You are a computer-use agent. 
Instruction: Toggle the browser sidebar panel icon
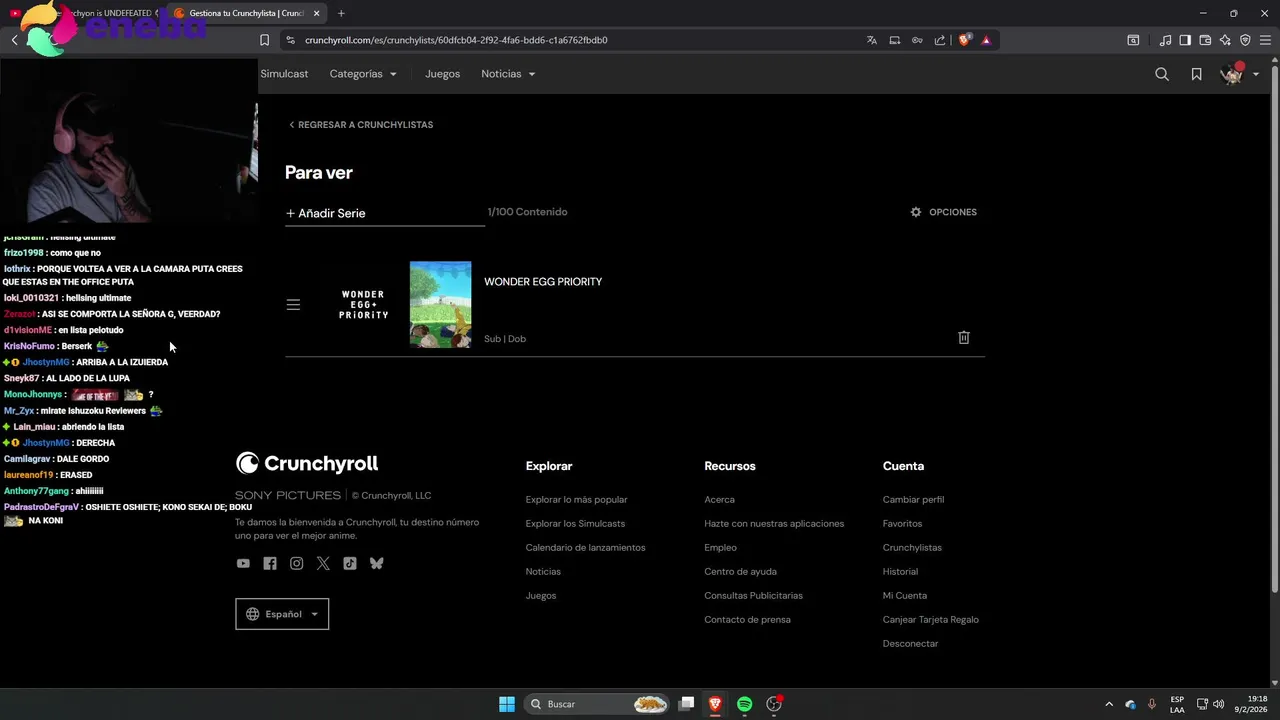[1185, 40]
